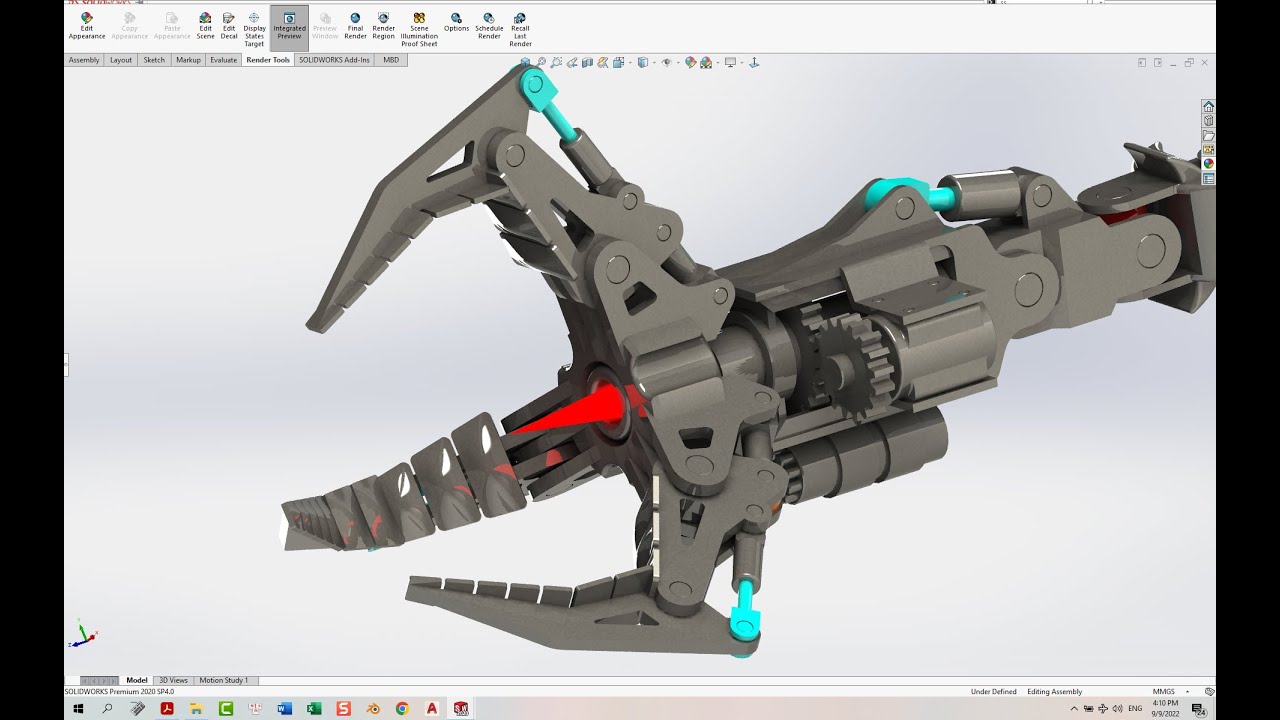1280x720 pixels.
Task: Open notification center with 24 notifications
Action: (x=1199, y=709)
